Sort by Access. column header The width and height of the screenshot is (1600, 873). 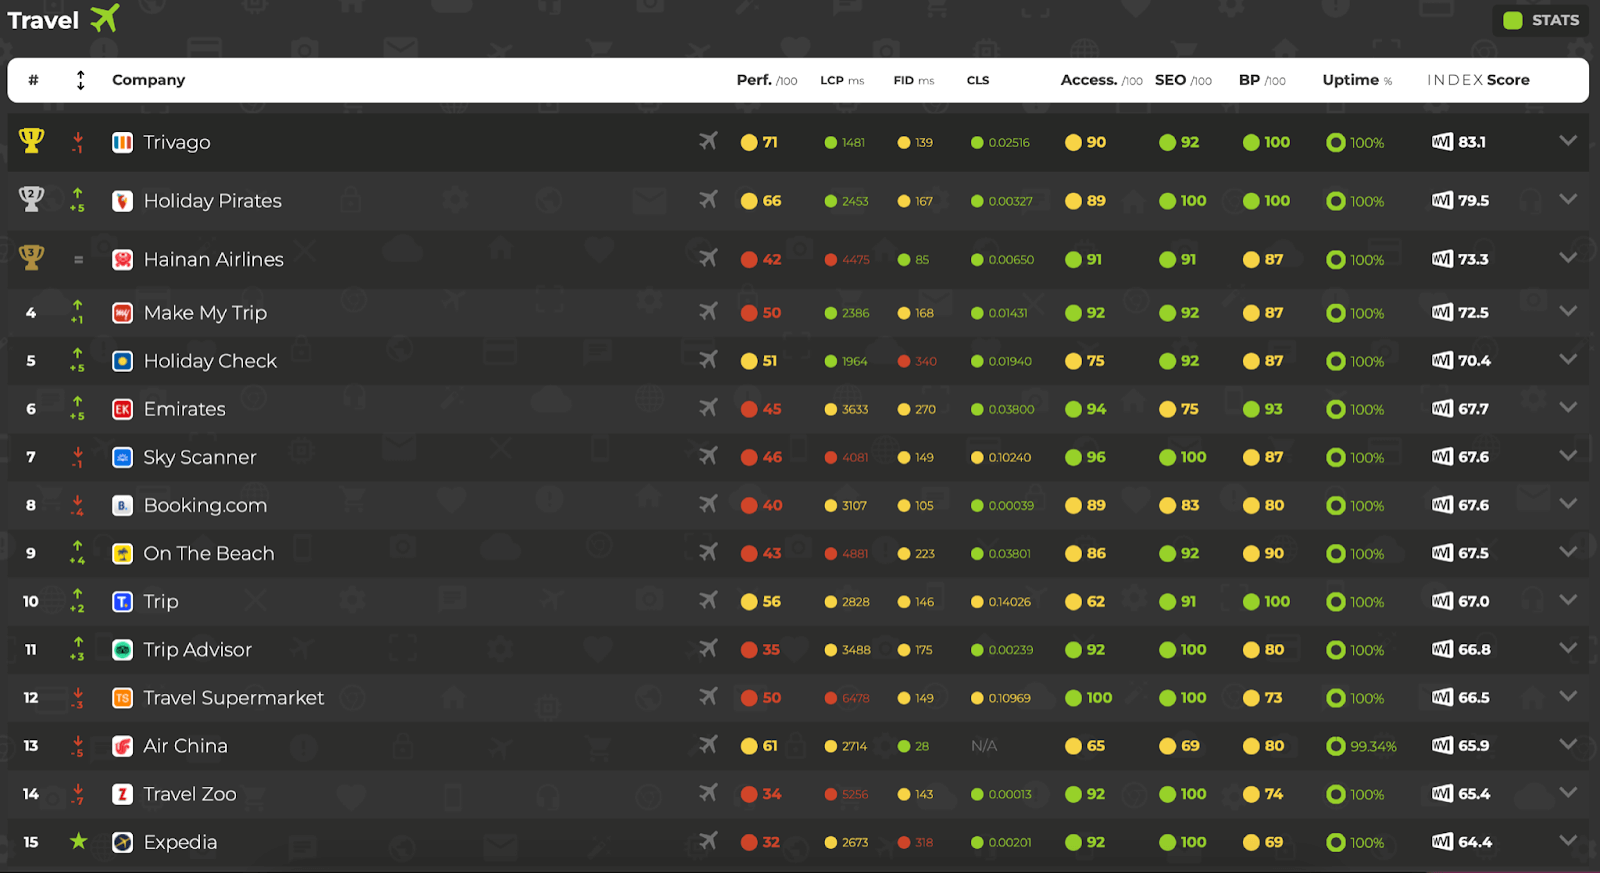[1101, 80]
